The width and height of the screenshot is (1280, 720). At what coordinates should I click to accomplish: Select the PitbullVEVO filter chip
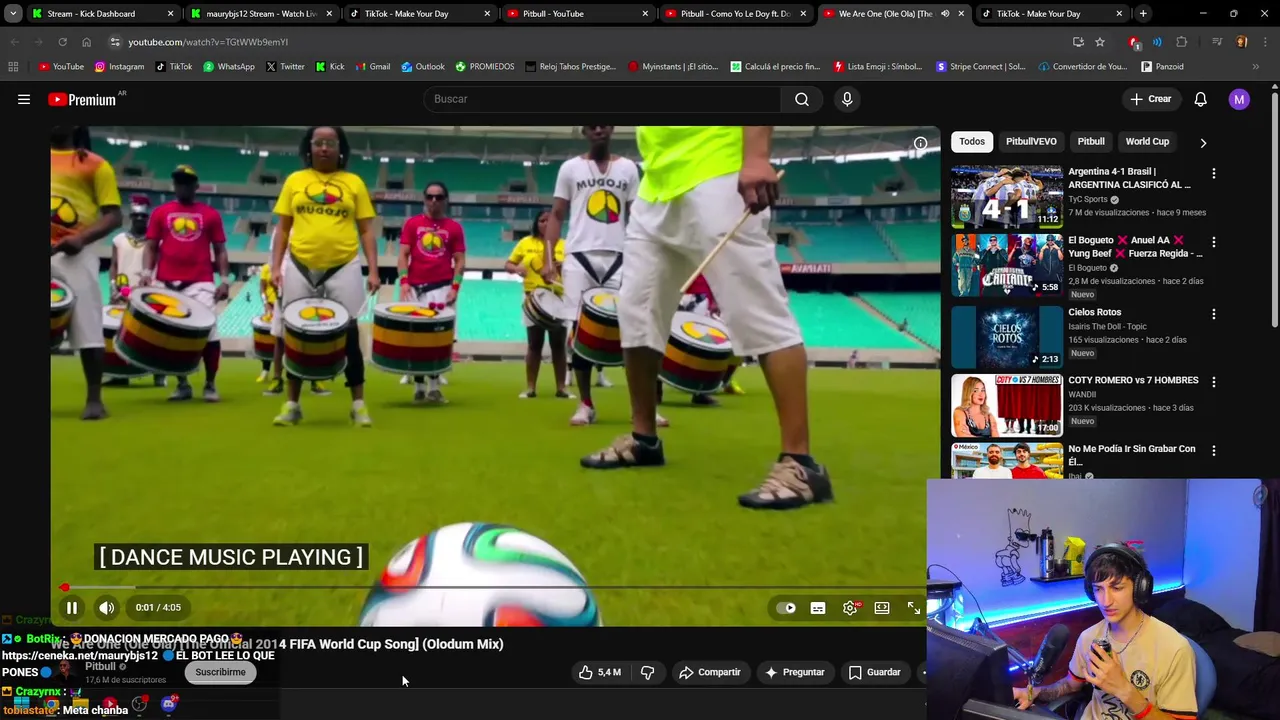coord(1031,141)
